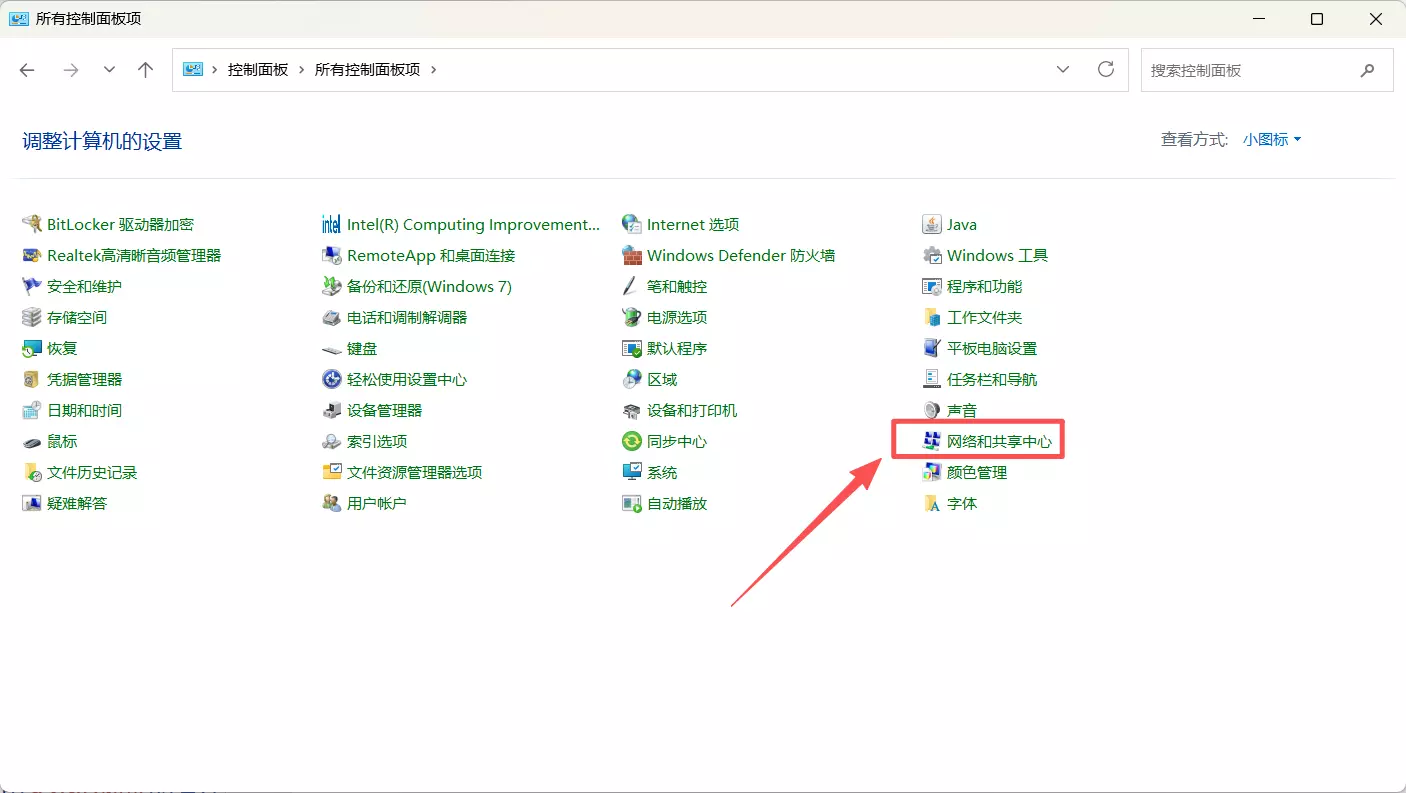This screenshot has height=793, width=1406.
Task: Expand the chevron before 控制面板 breadcrumb
Action: (x=215, y=69)
